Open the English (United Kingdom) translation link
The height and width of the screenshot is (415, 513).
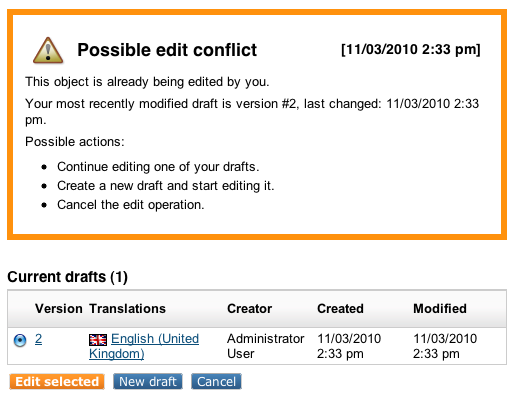pyautogui.click(x=144, y=346)
